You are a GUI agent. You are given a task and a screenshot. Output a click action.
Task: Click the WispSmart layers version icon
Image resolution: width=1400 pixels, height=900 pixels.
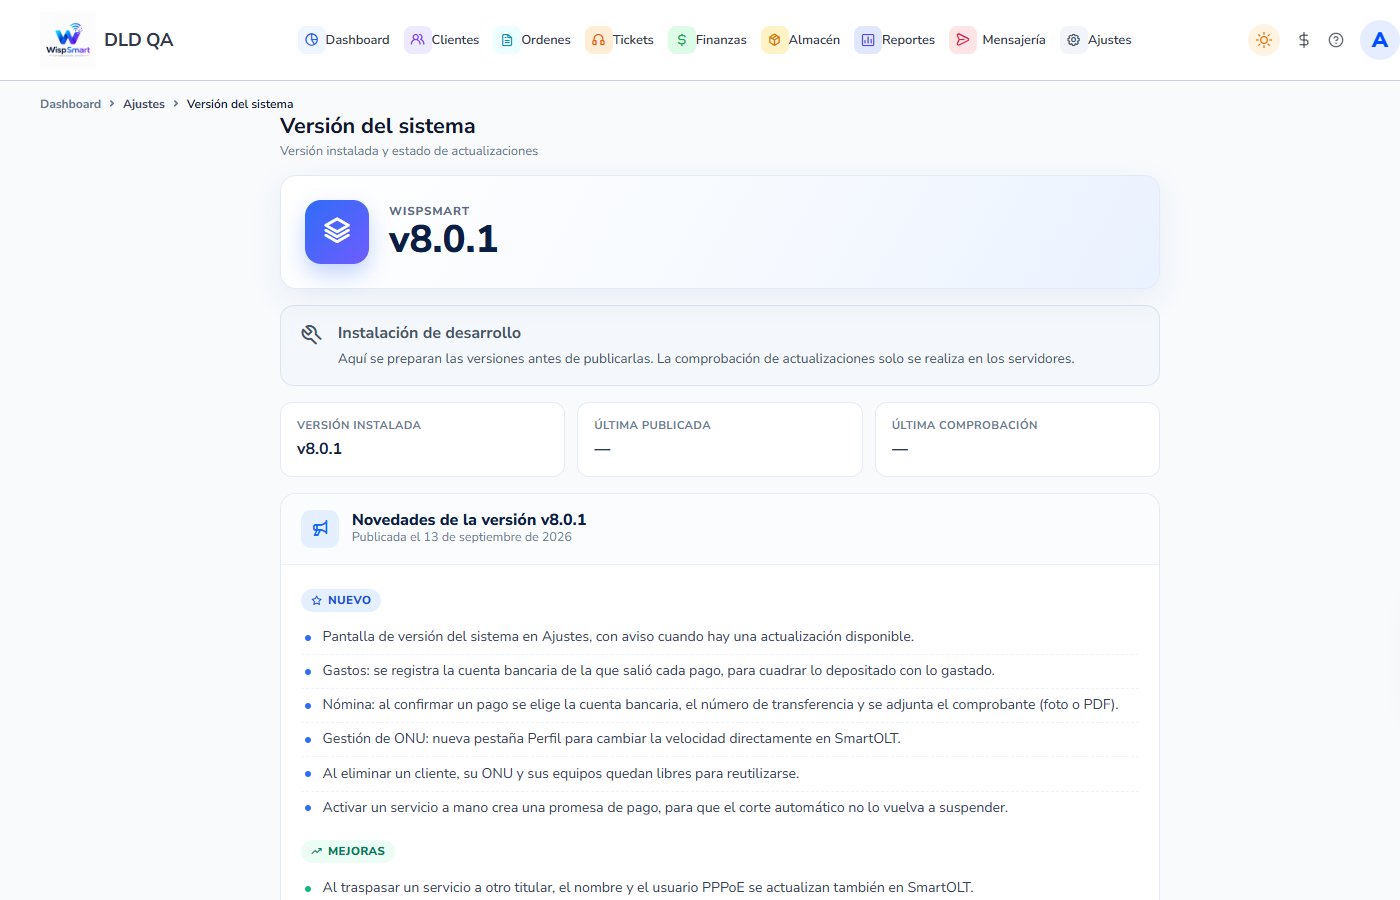coord(337,232)
